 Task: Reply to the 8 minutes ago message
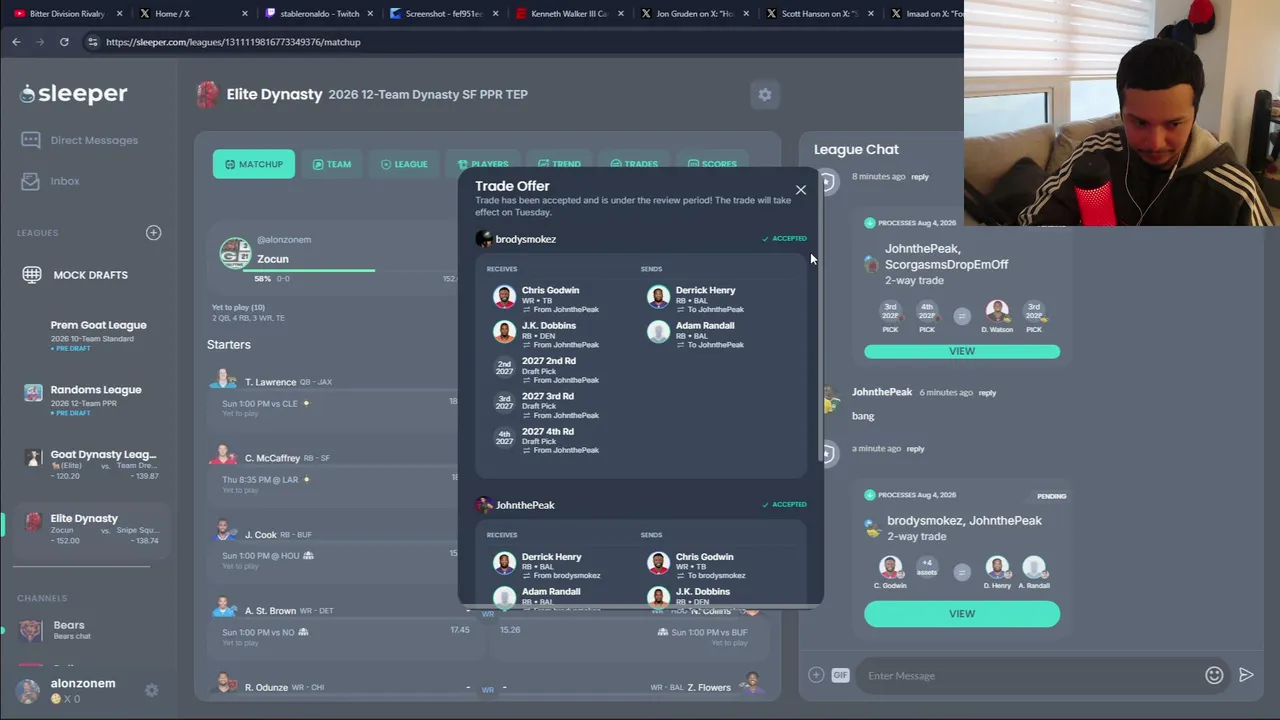[920, 177]
